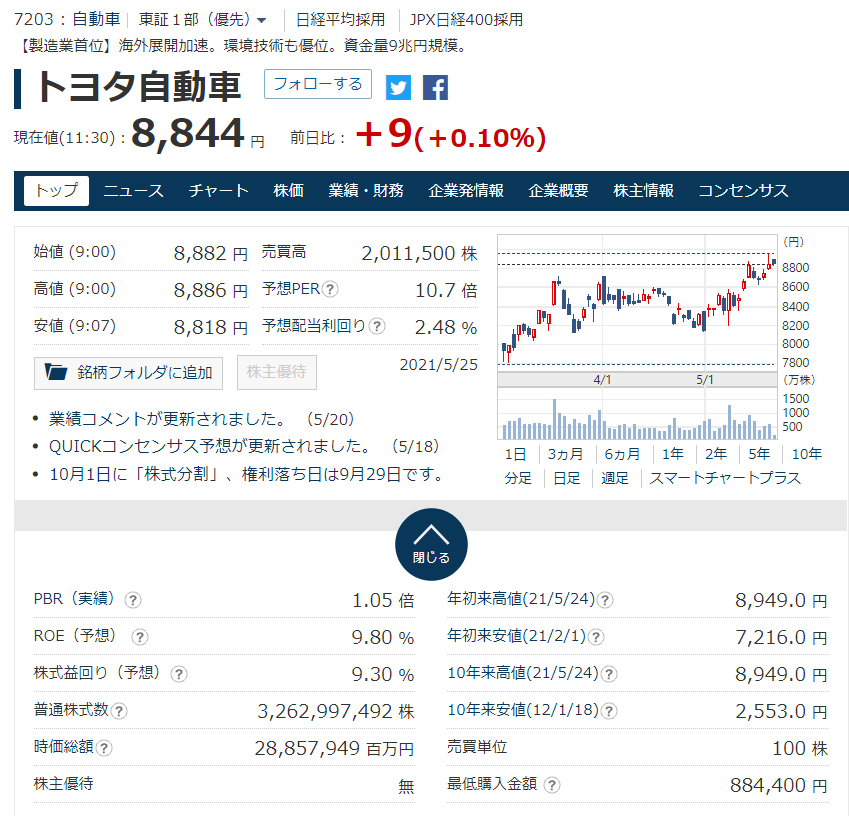The height and width of the screenshot is (816, 849).
Task: Click the trading volume bar chart
Action: 637,414
